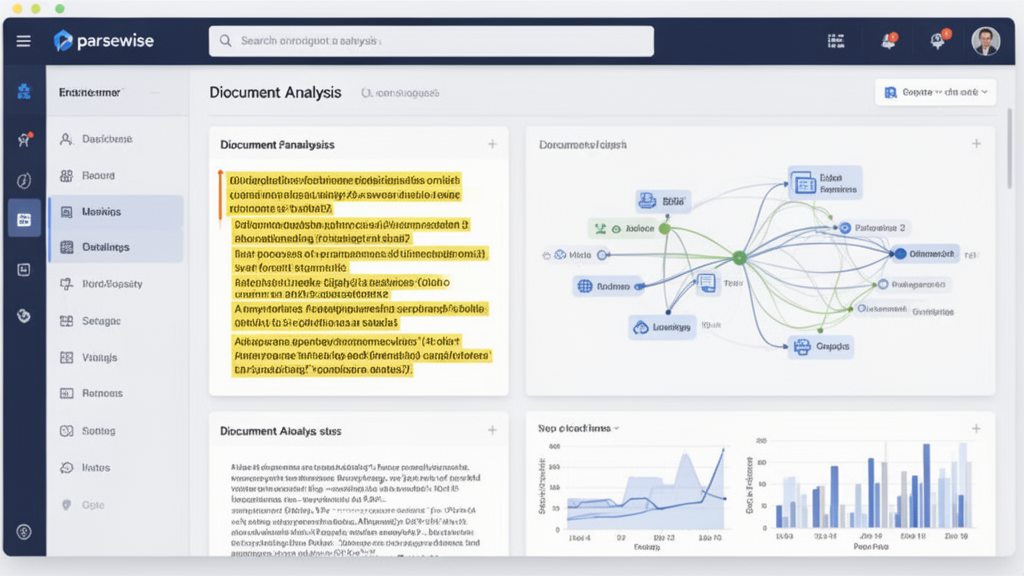Open the bell notifications icon
1024x576 pixels.
(888, 41)
